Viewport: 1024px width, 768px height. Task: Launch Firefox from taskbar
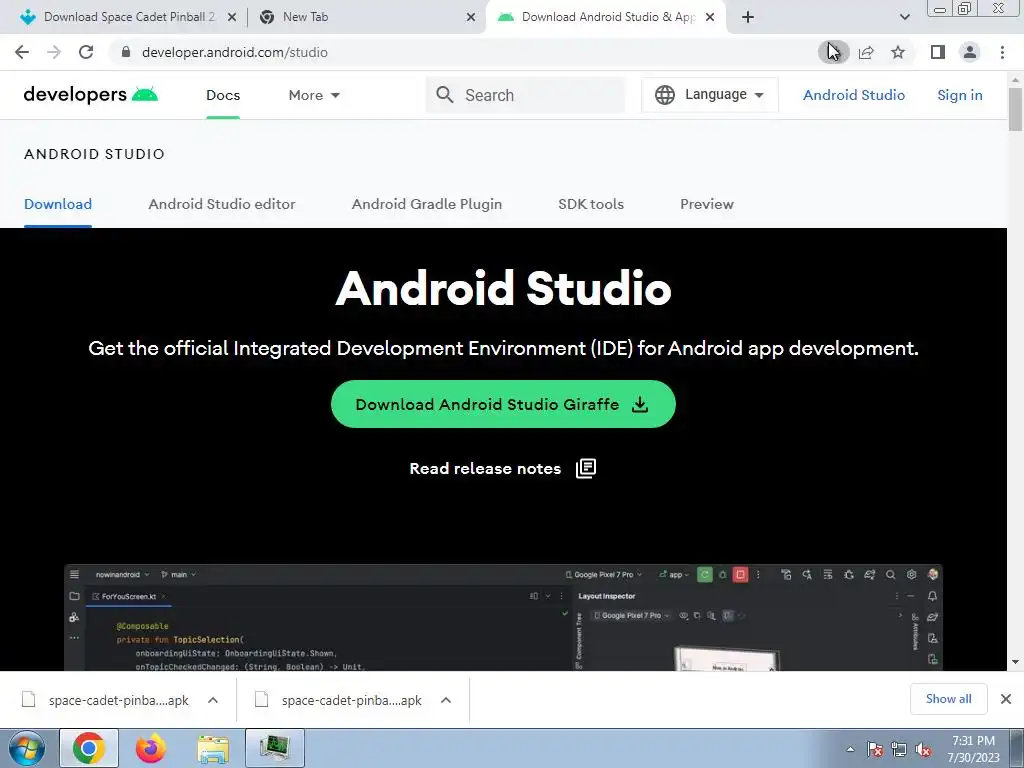coord(150,748)
